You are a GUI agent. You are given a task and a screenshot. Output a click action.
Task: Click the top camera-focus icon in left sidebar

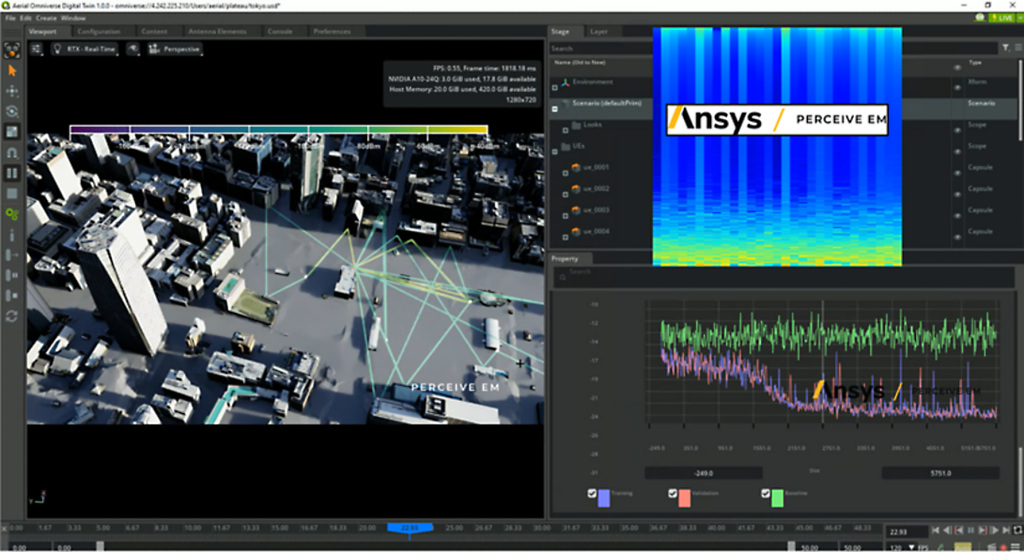click(x=12, y=50)
